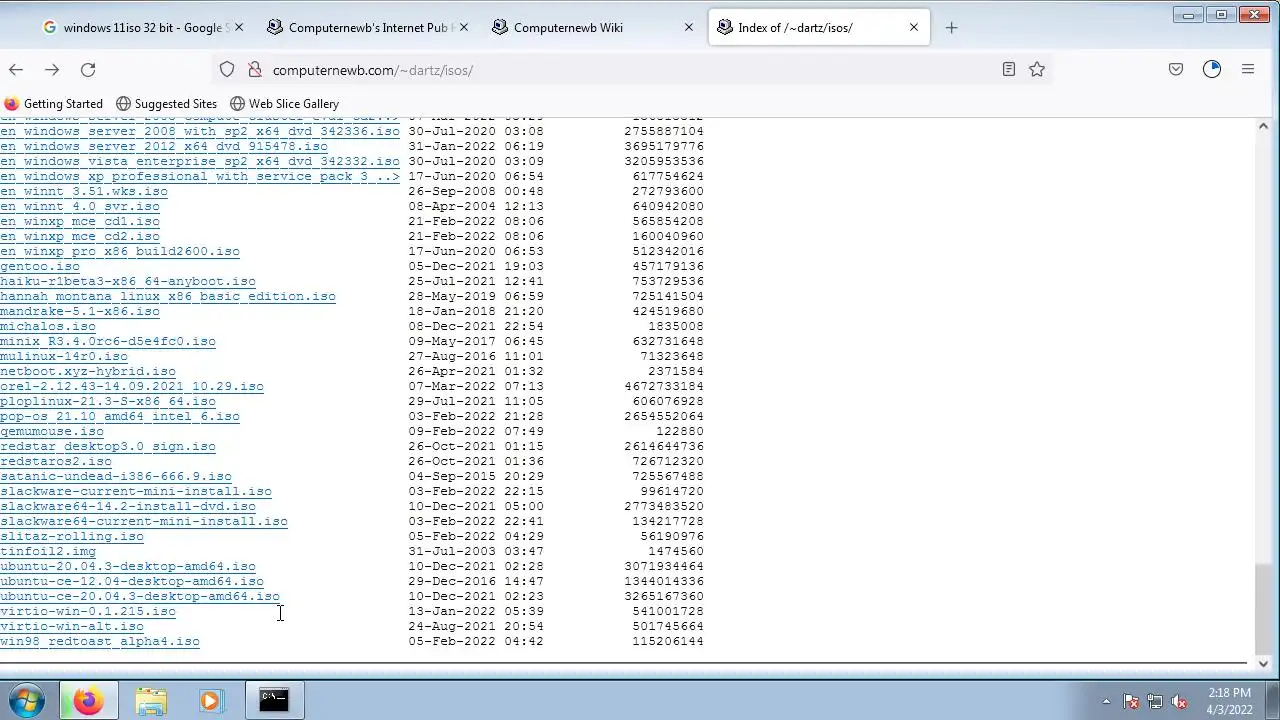The image size is (1280, 720).
Task: Open the mulinux-14r0.iso link
Action: click(x=64, y=356)
